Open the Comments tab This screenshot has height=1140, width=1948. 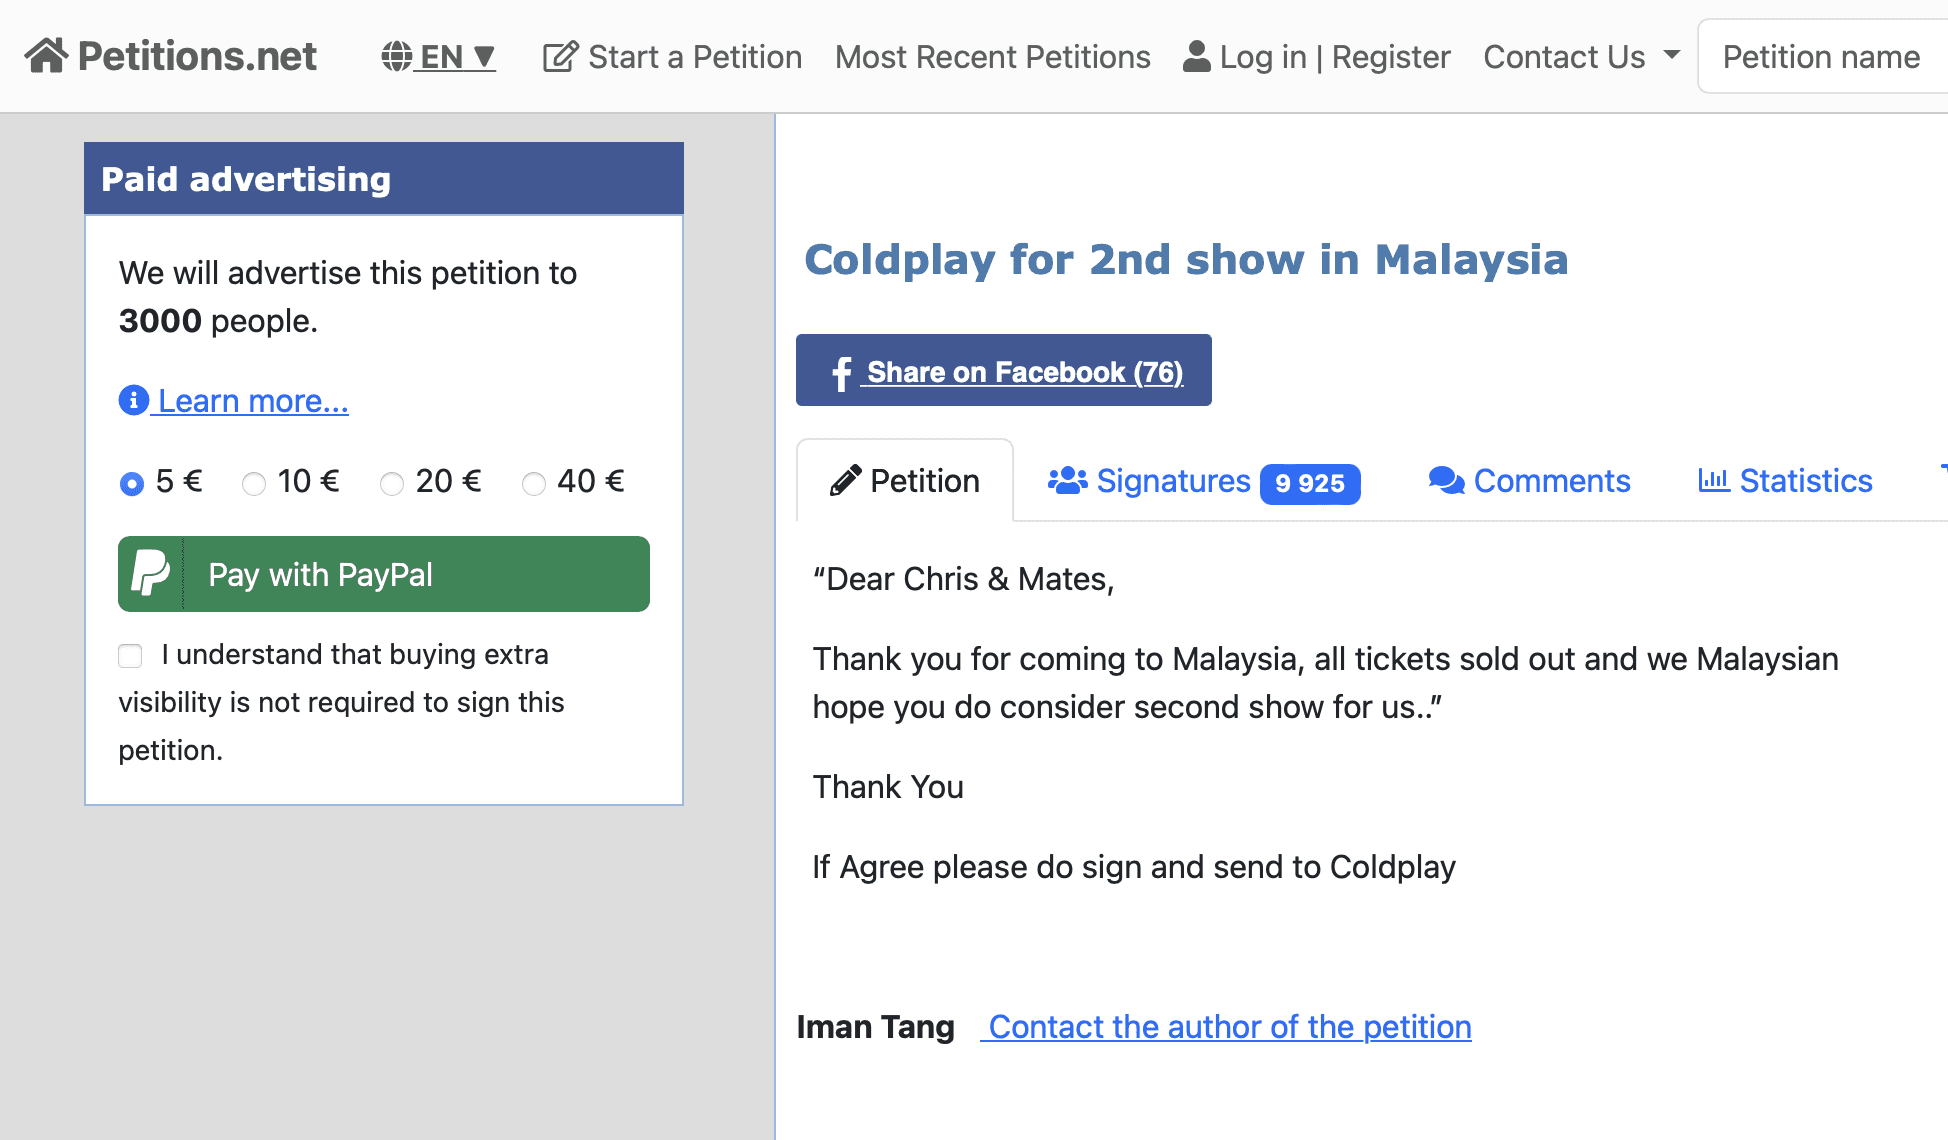coord(1529,482)
